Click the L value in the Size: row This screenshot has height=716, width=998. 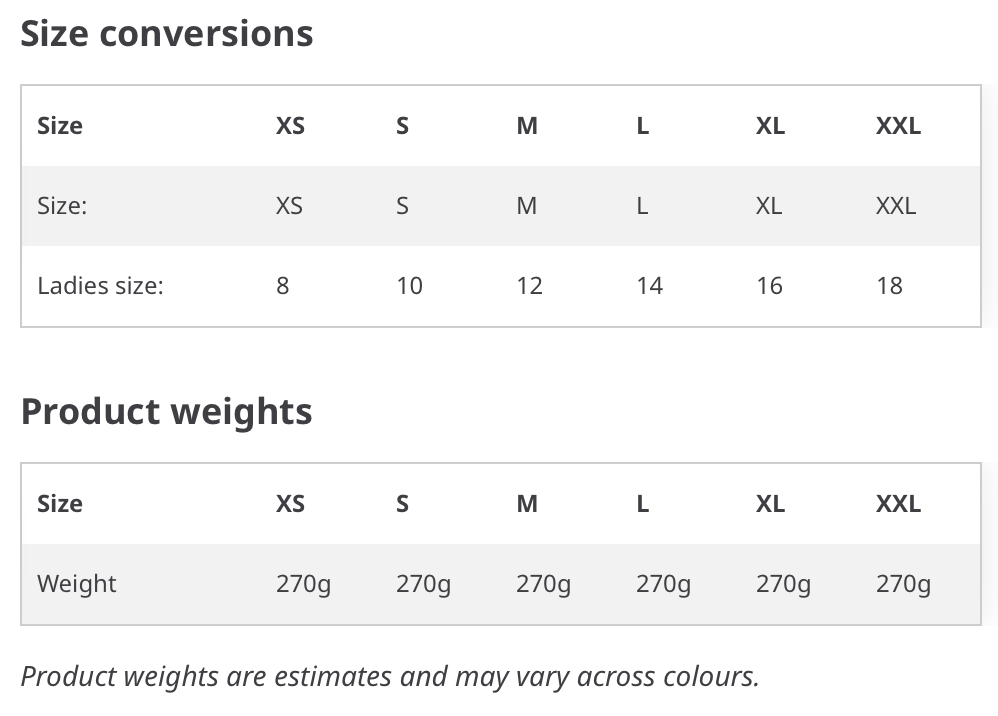[642, 206]
